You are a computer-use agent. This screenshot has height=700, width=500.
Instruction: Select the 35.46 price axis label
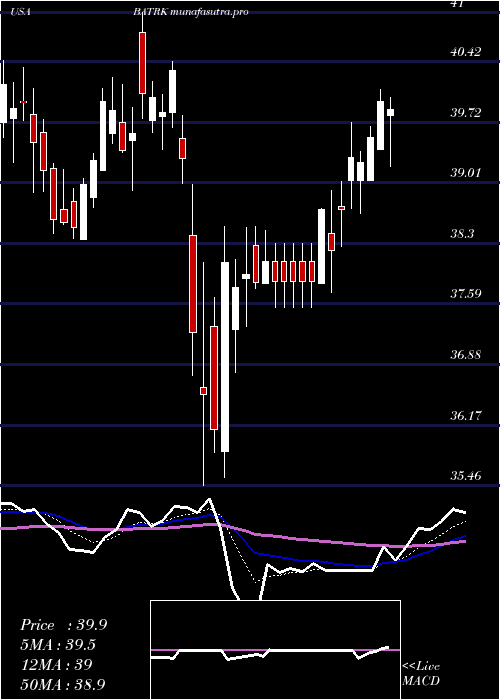[x=466, y=476]
